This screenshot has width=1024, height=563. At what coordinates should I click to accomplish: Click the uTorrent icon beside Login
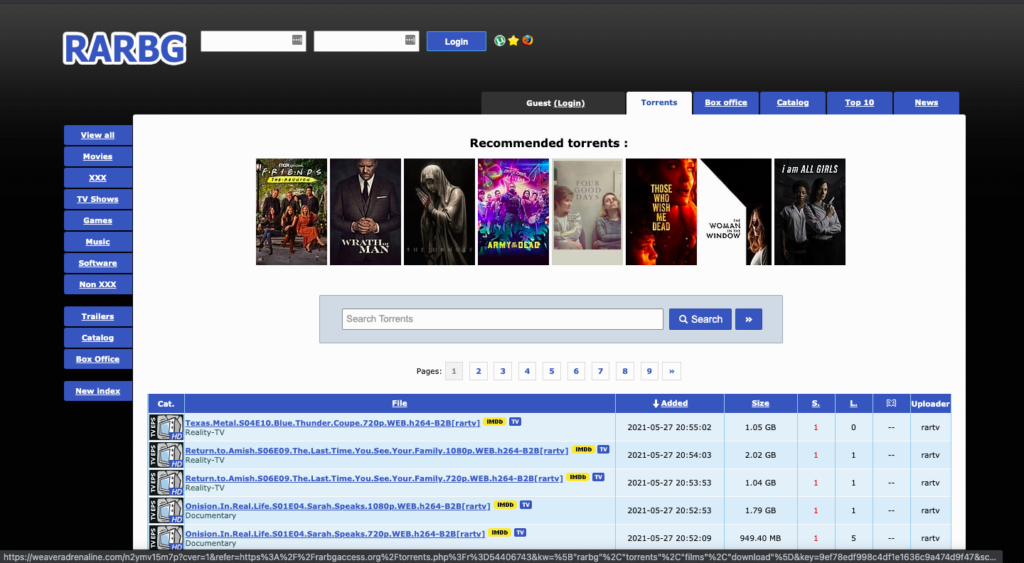(500, 41)
